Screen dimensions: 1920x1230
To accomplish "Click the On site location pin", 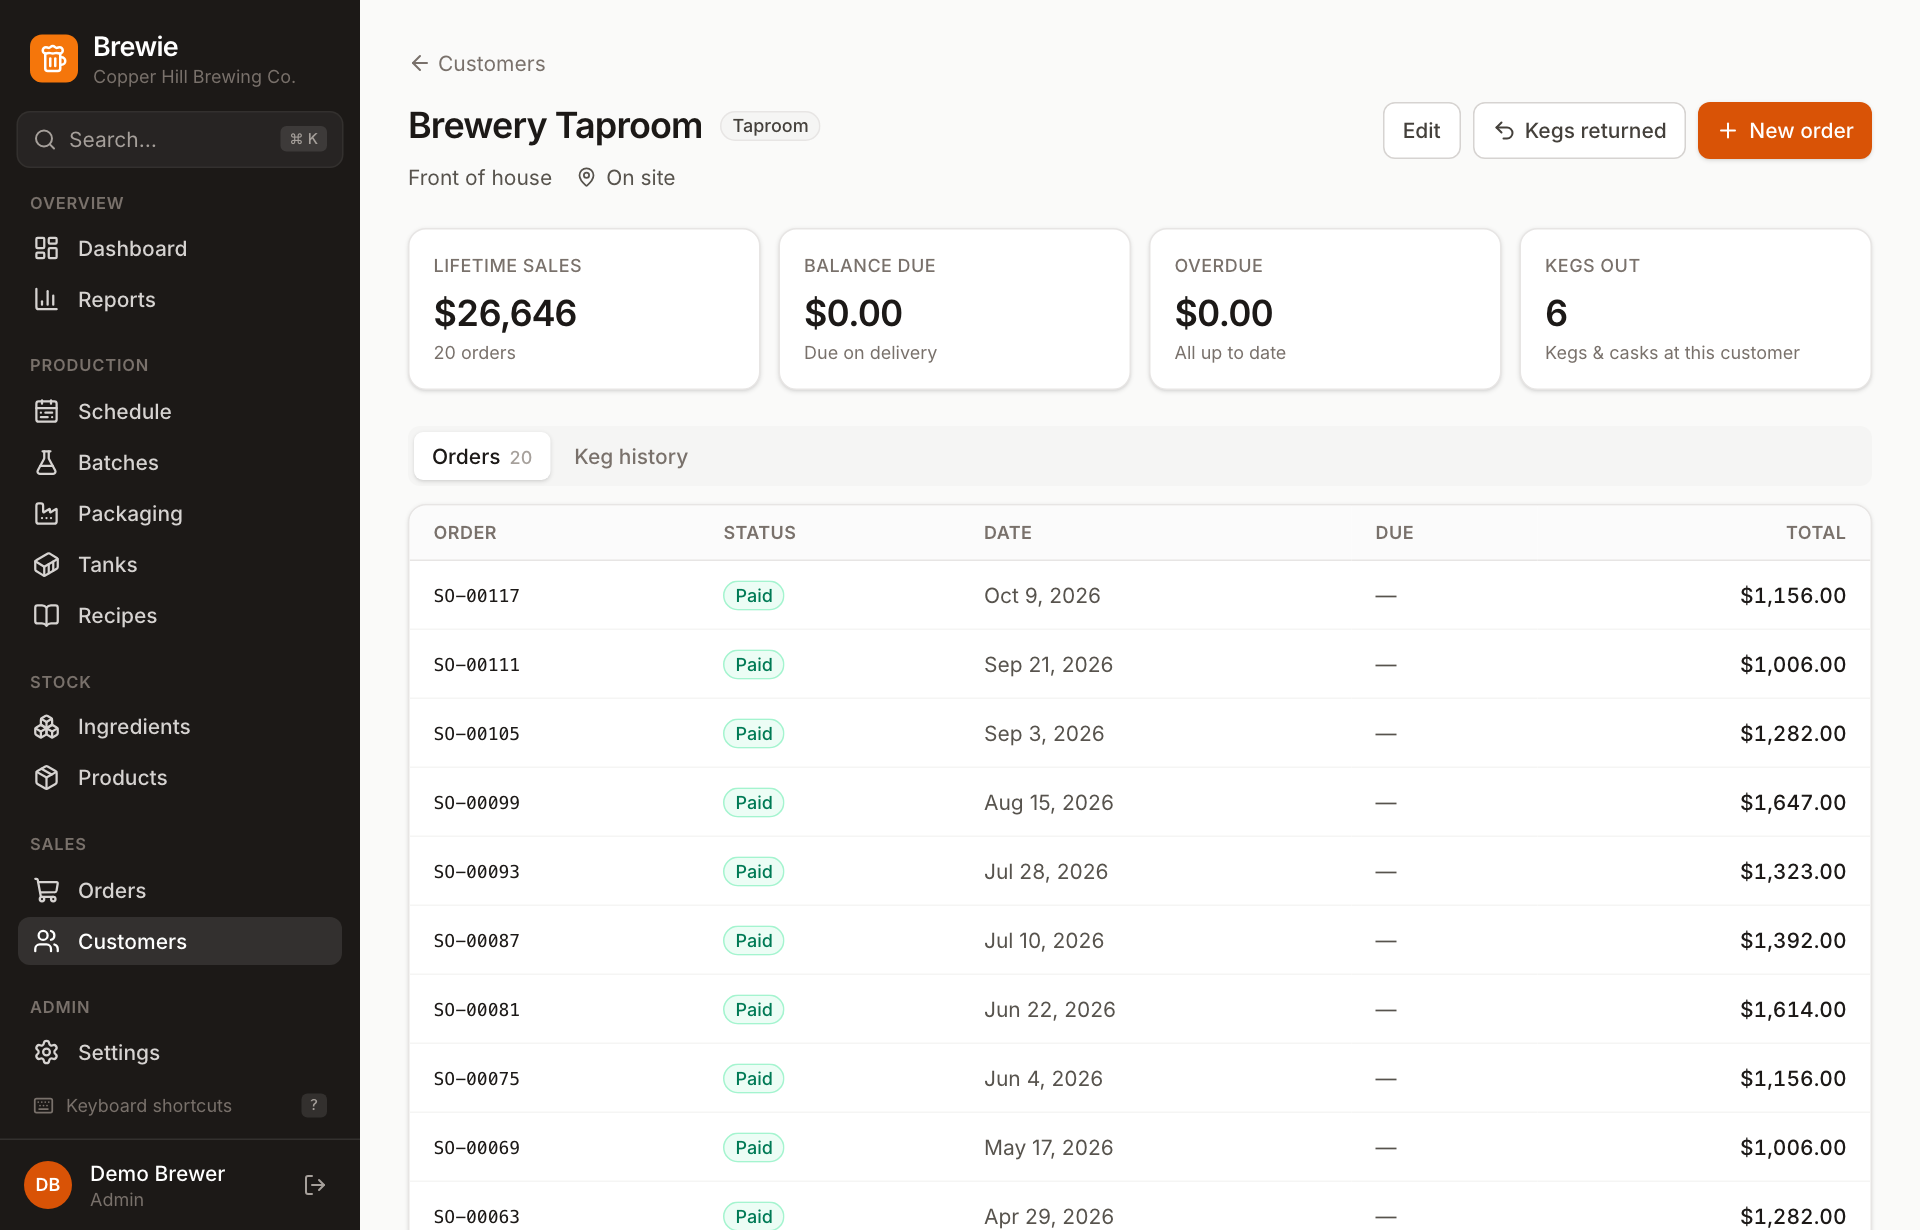I will pyautogui.click(x=587, y=177).
